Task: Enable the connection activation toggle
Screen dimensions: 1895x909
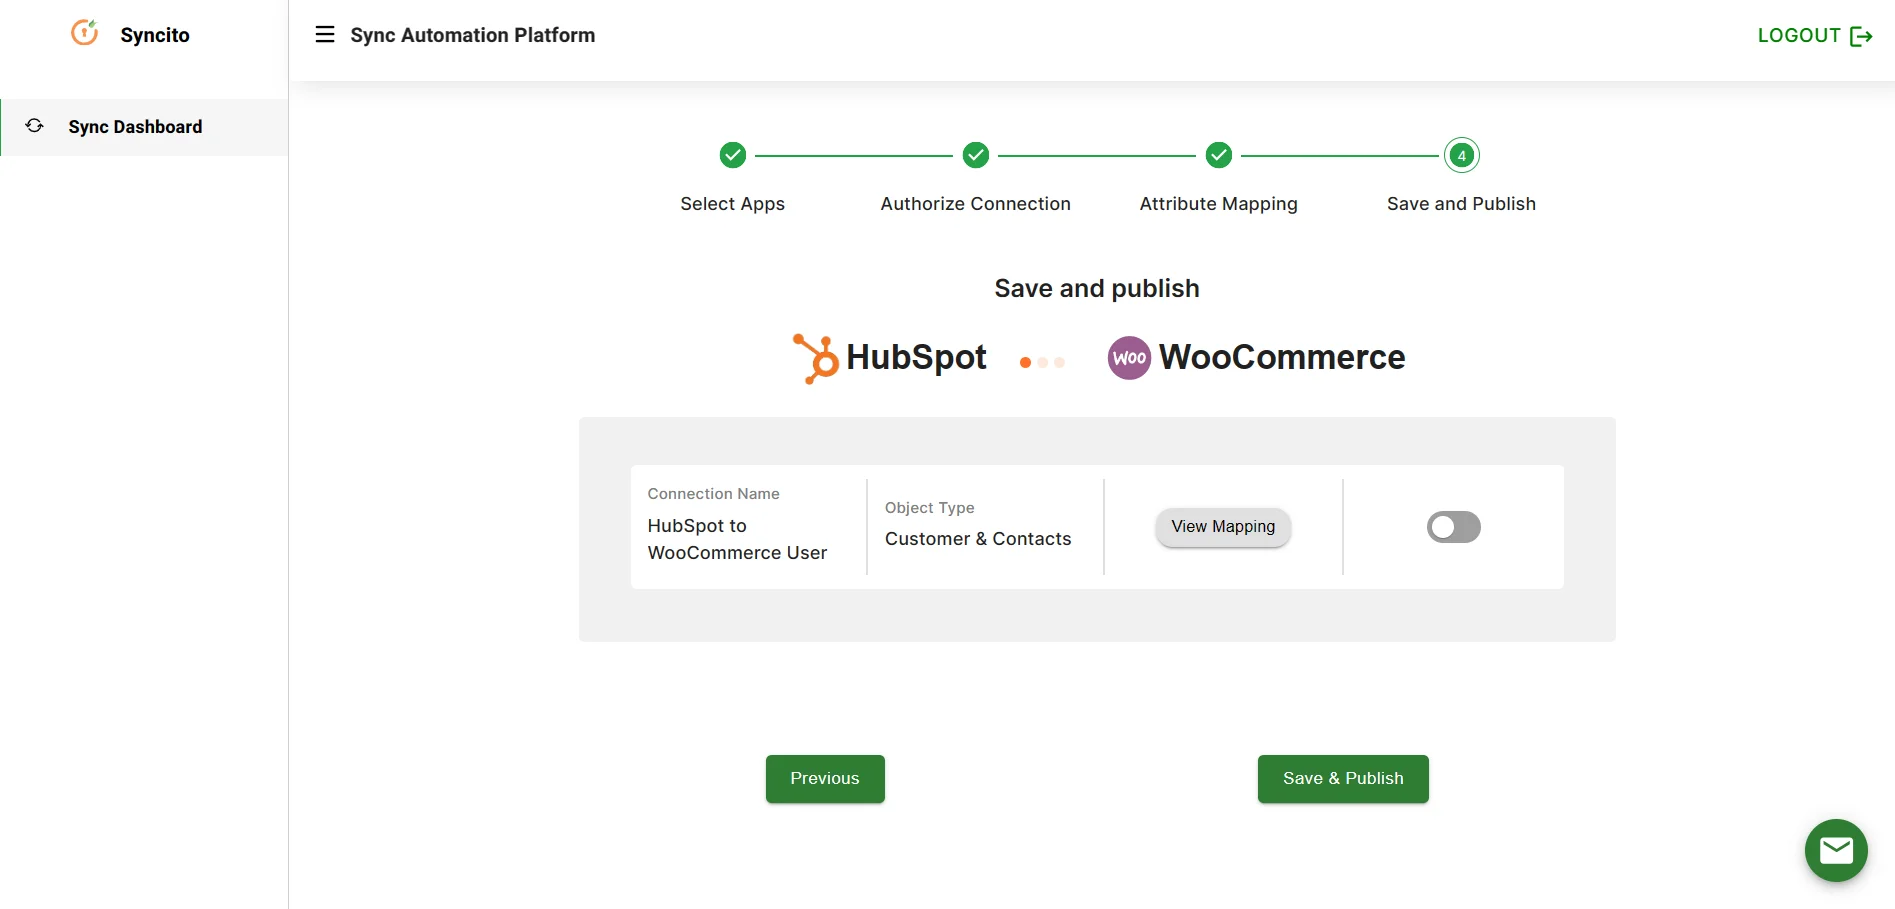Action: click(x=1453, y=527)
